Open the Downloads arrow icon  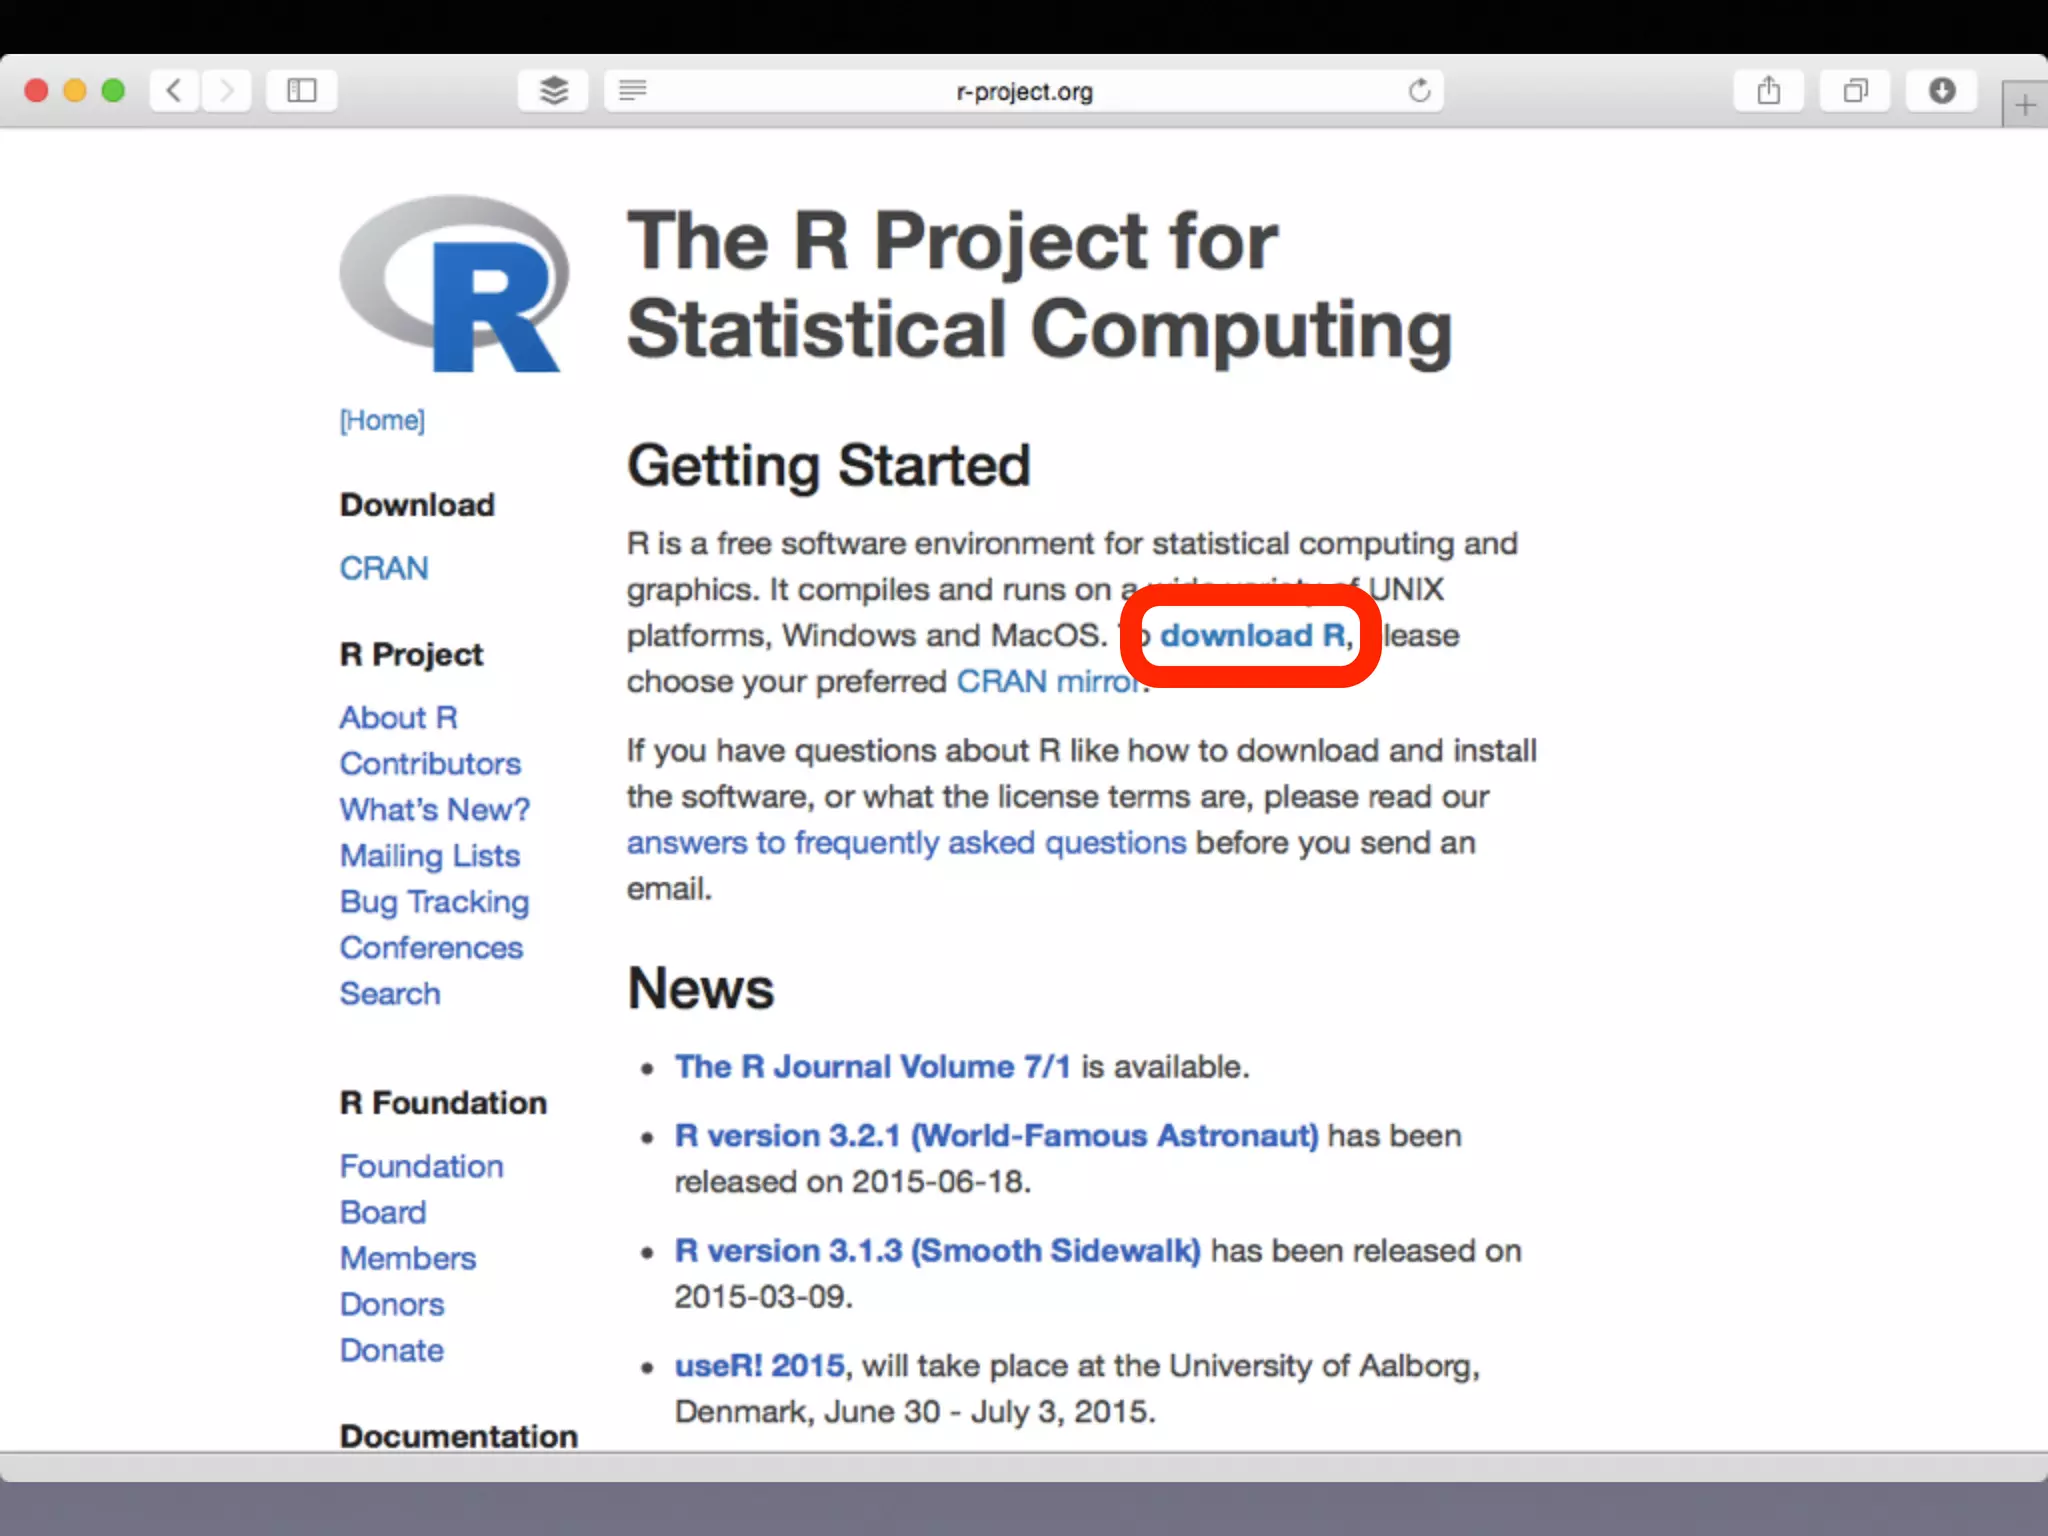(x=1941, y=91)
